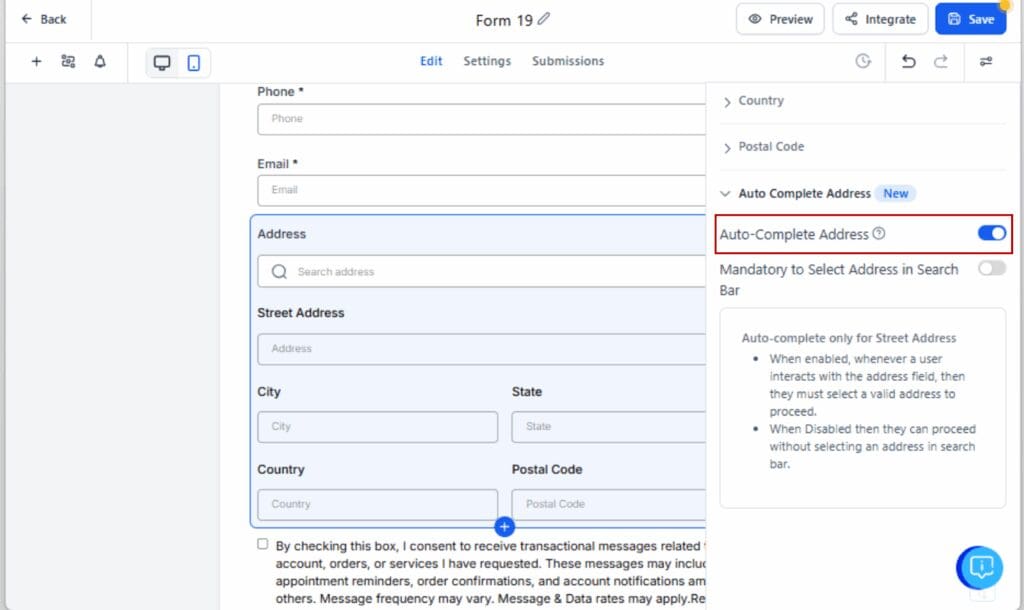Switch to desktop preview mode

click(160, 61)
